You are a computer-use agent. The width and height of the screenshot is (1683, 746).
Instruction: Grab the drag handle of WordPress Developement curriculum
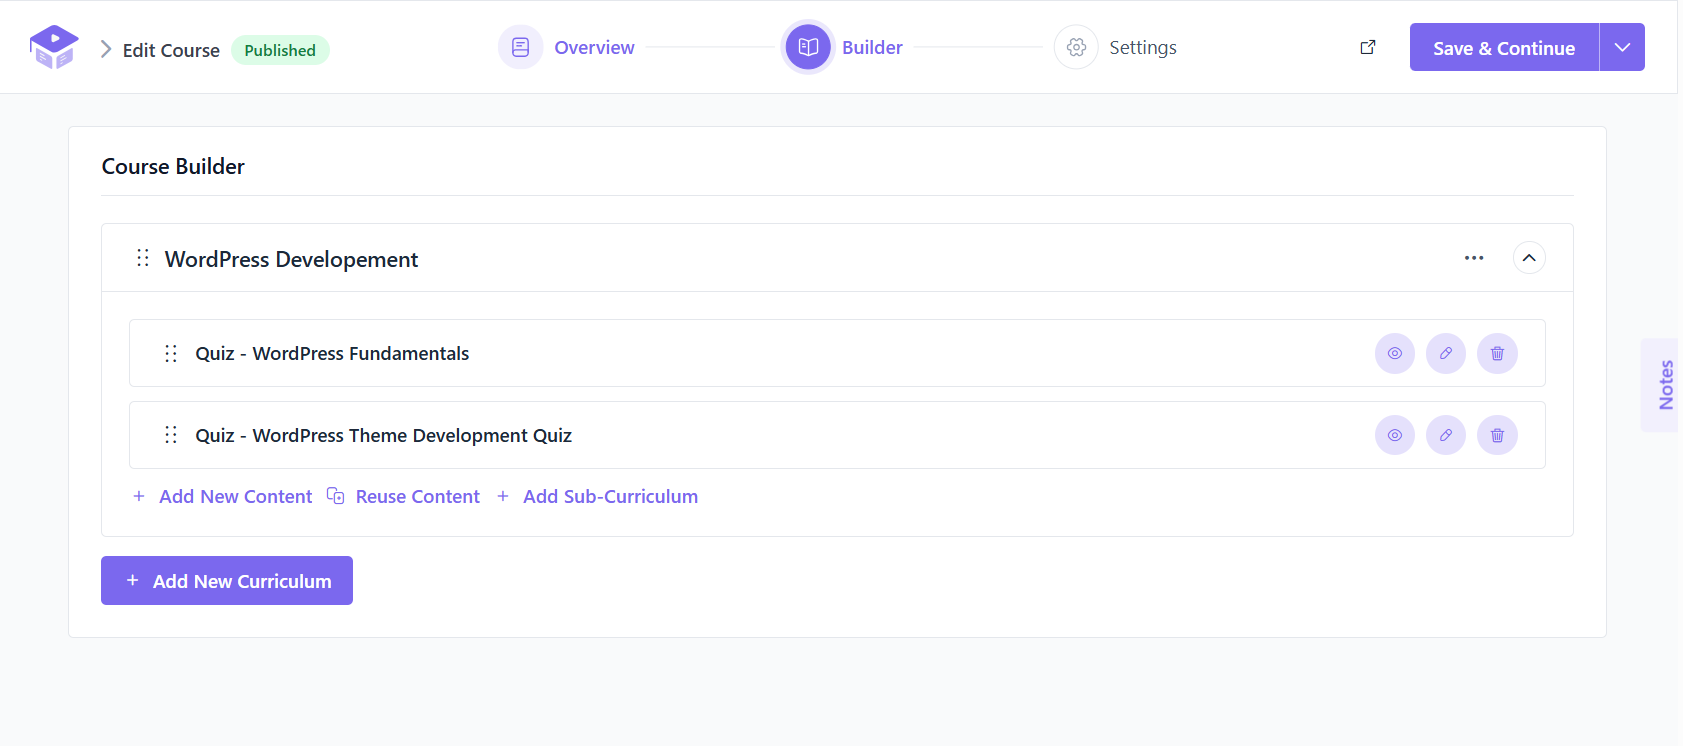coord(143,258)
